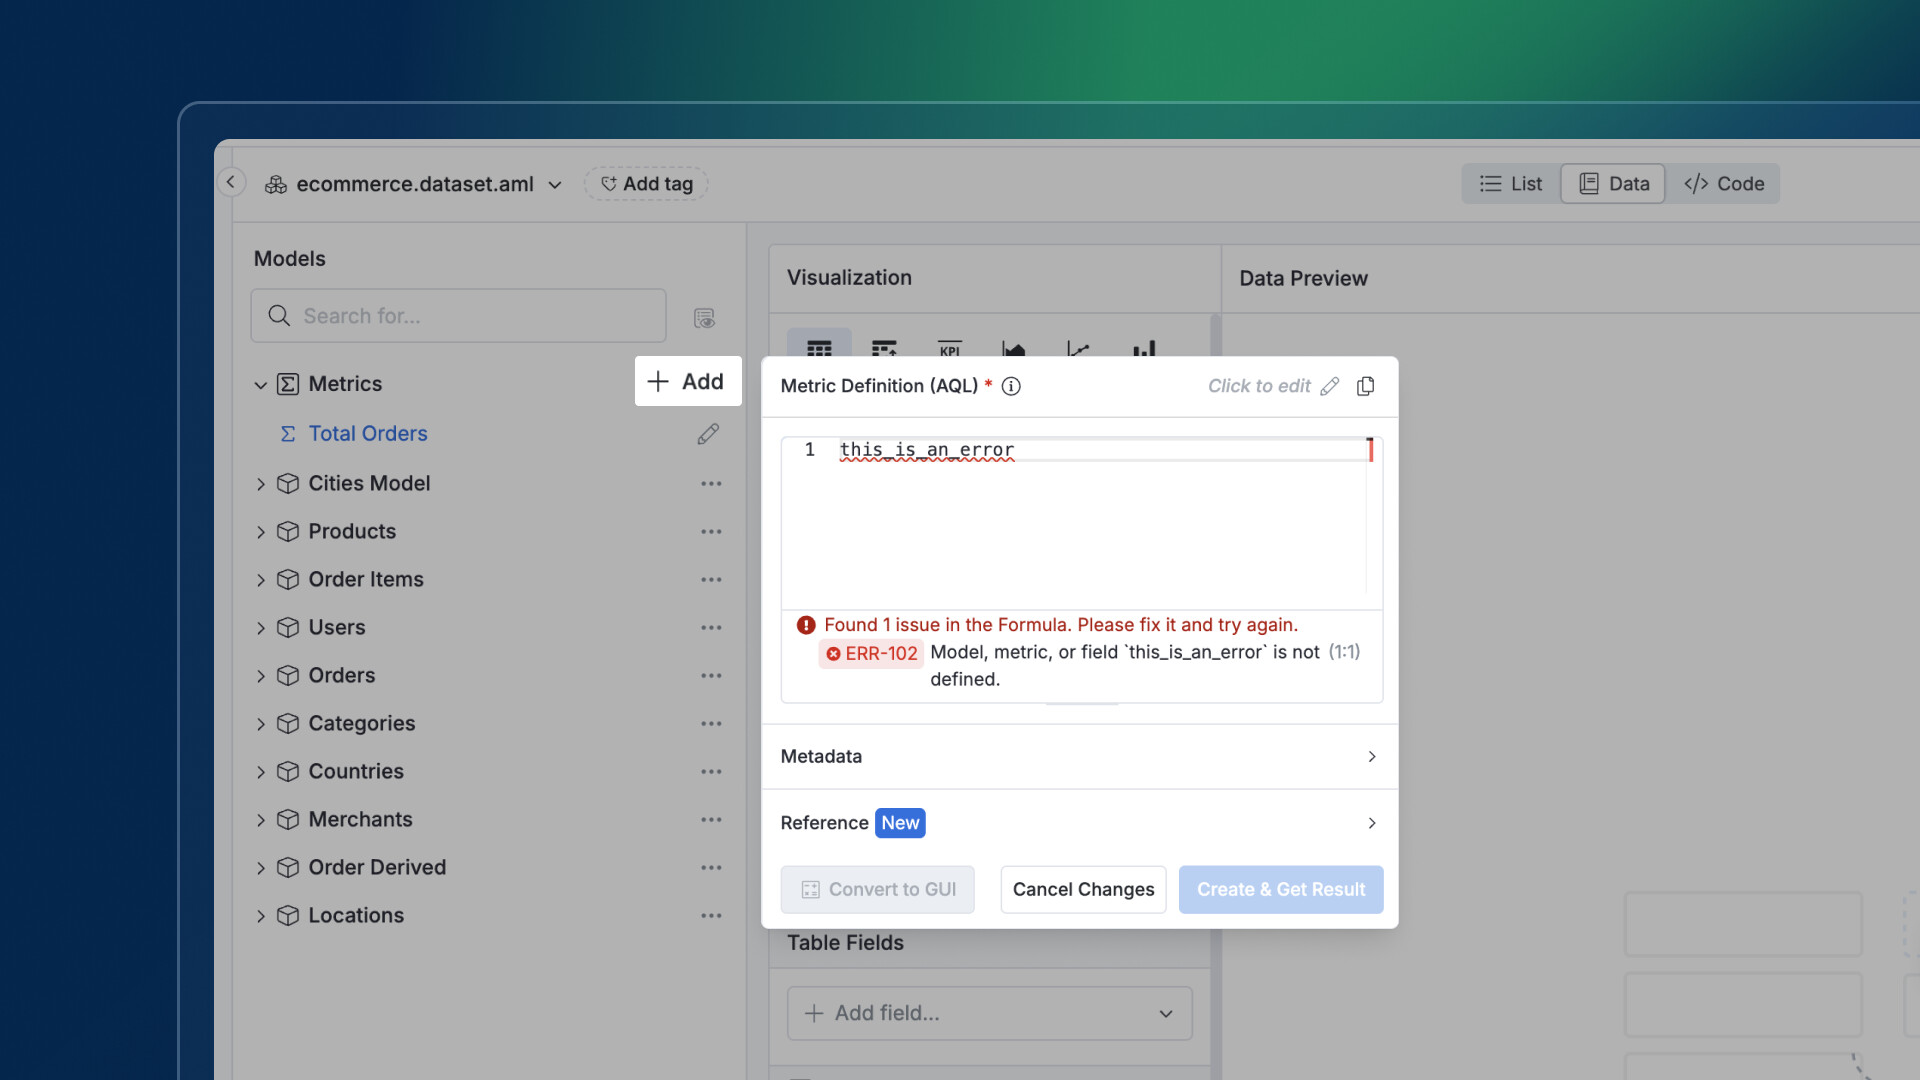Image resolution: width=1920 pixels, height=1080 pixels.
Task: Open the Add field dropdown
Action: pyautogui.click(x=989, y=1013)
